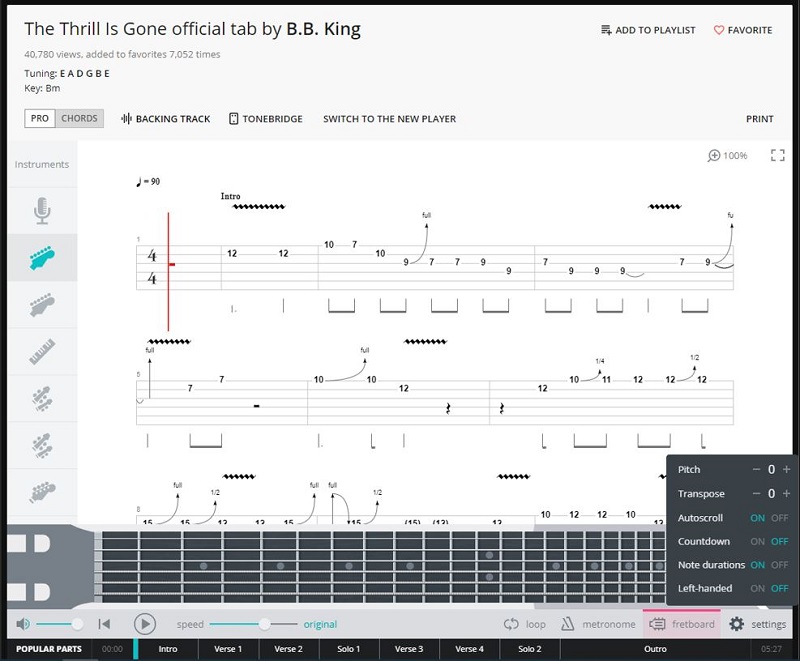800x661 pixels.
Task: Click the speed slider handle
Action: 264,624
